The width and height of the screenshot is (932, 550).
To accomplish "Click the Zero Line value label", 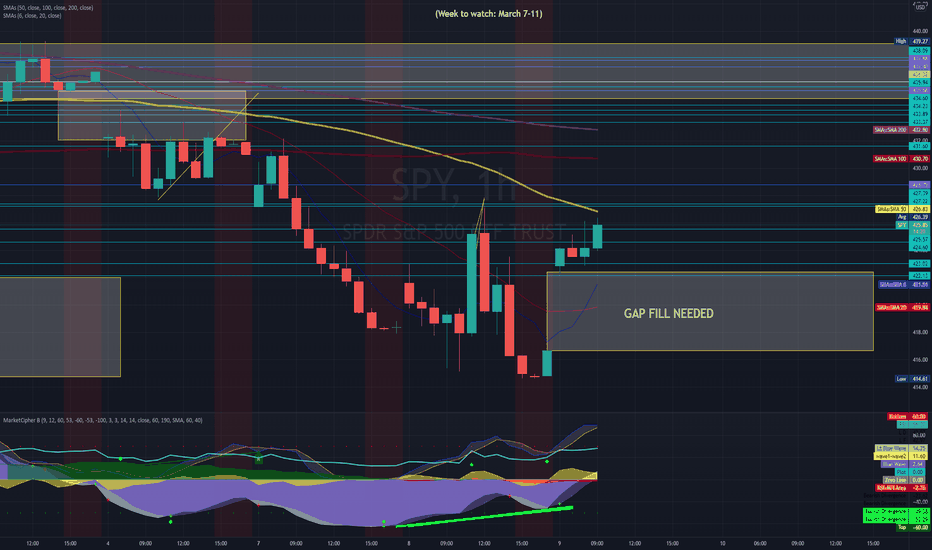I will click(905, 480).
